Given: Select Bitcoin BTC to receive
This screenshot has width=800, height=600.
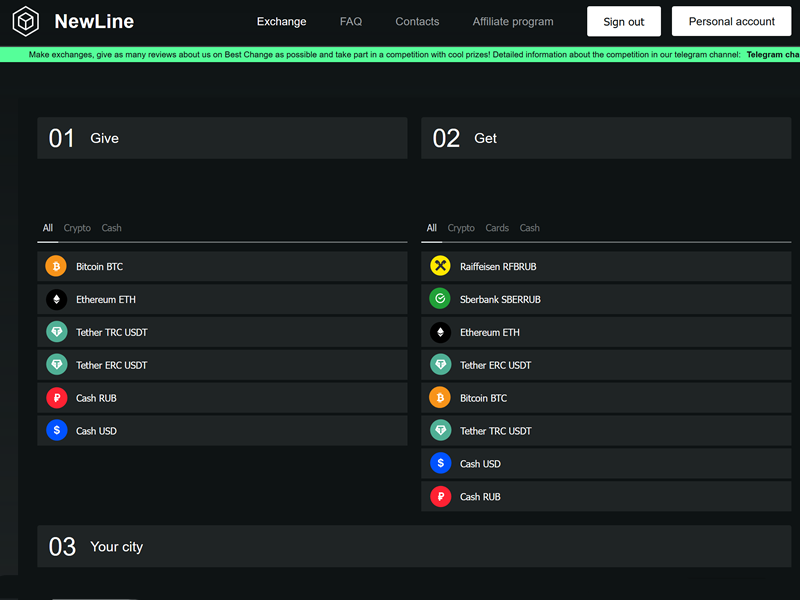Looking at the screenshot, I should point(606,398).
